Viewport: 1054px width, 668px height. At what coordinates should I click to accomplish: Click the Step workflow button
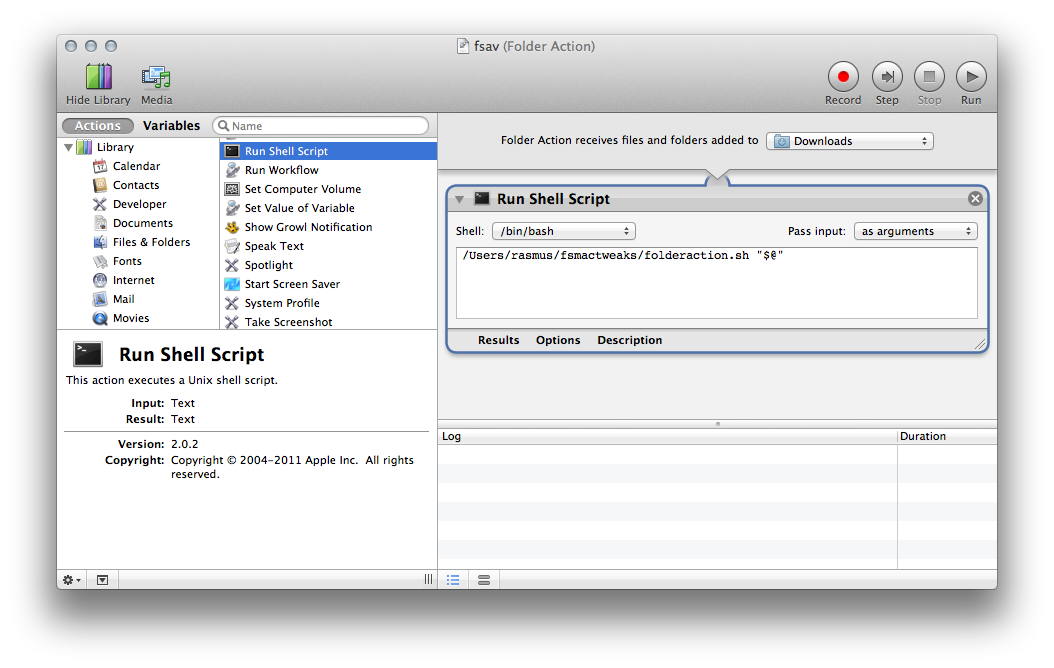click(x=887, y=77)
